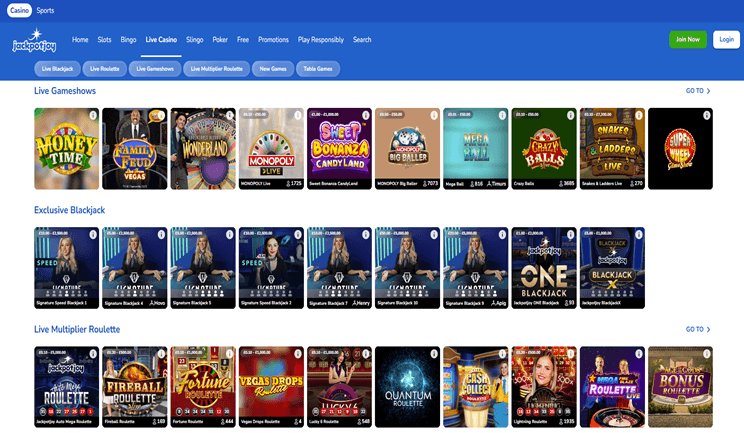Image resolution: width=744 pixels, height=433 pixels.
Task: Open info icon on Wonderland game tile
Action: click(x=230, y=115)
